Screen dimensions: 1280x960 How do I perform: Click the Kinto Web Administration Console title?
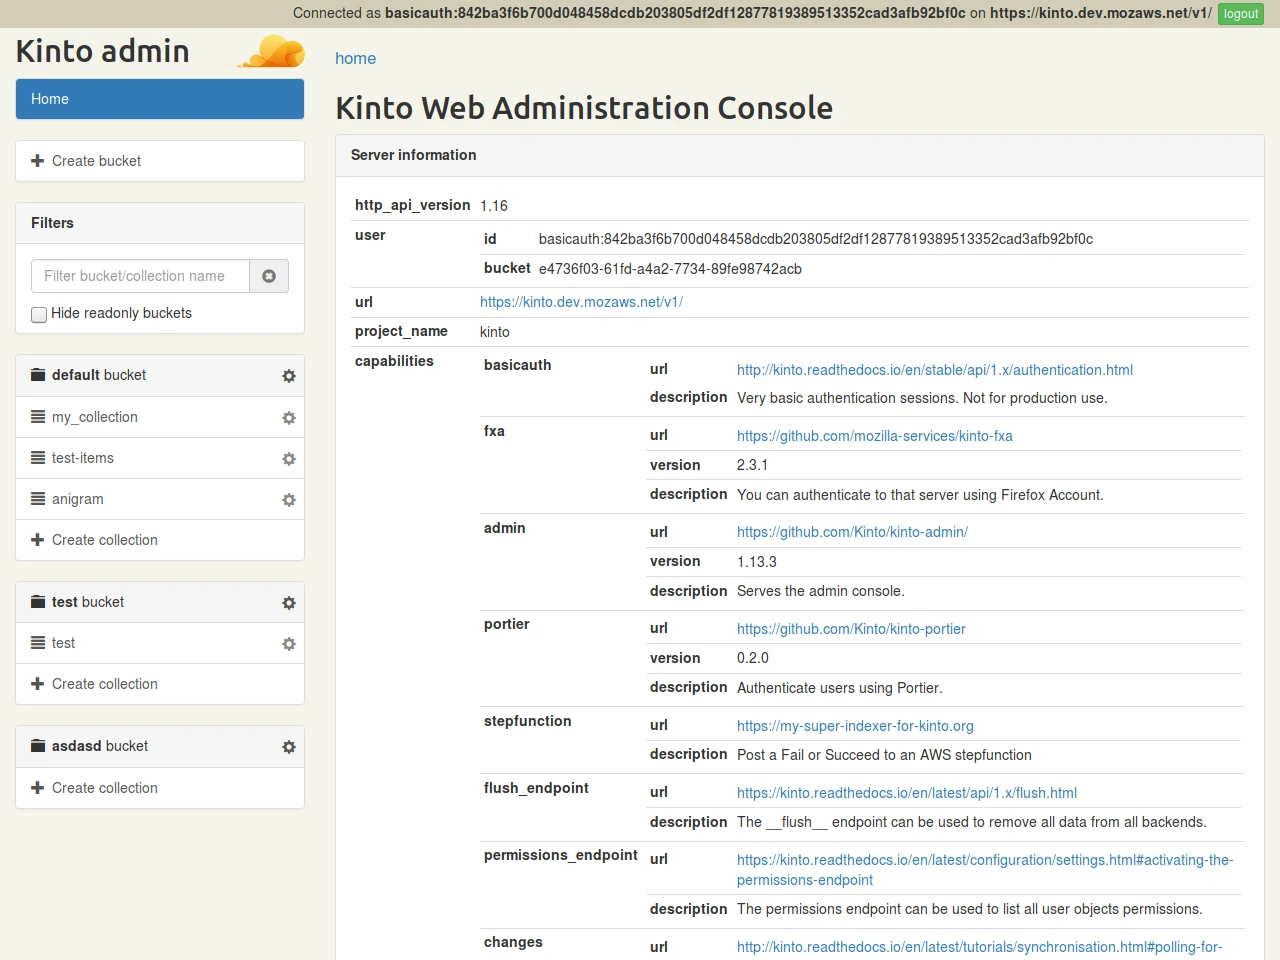(584, 108)
